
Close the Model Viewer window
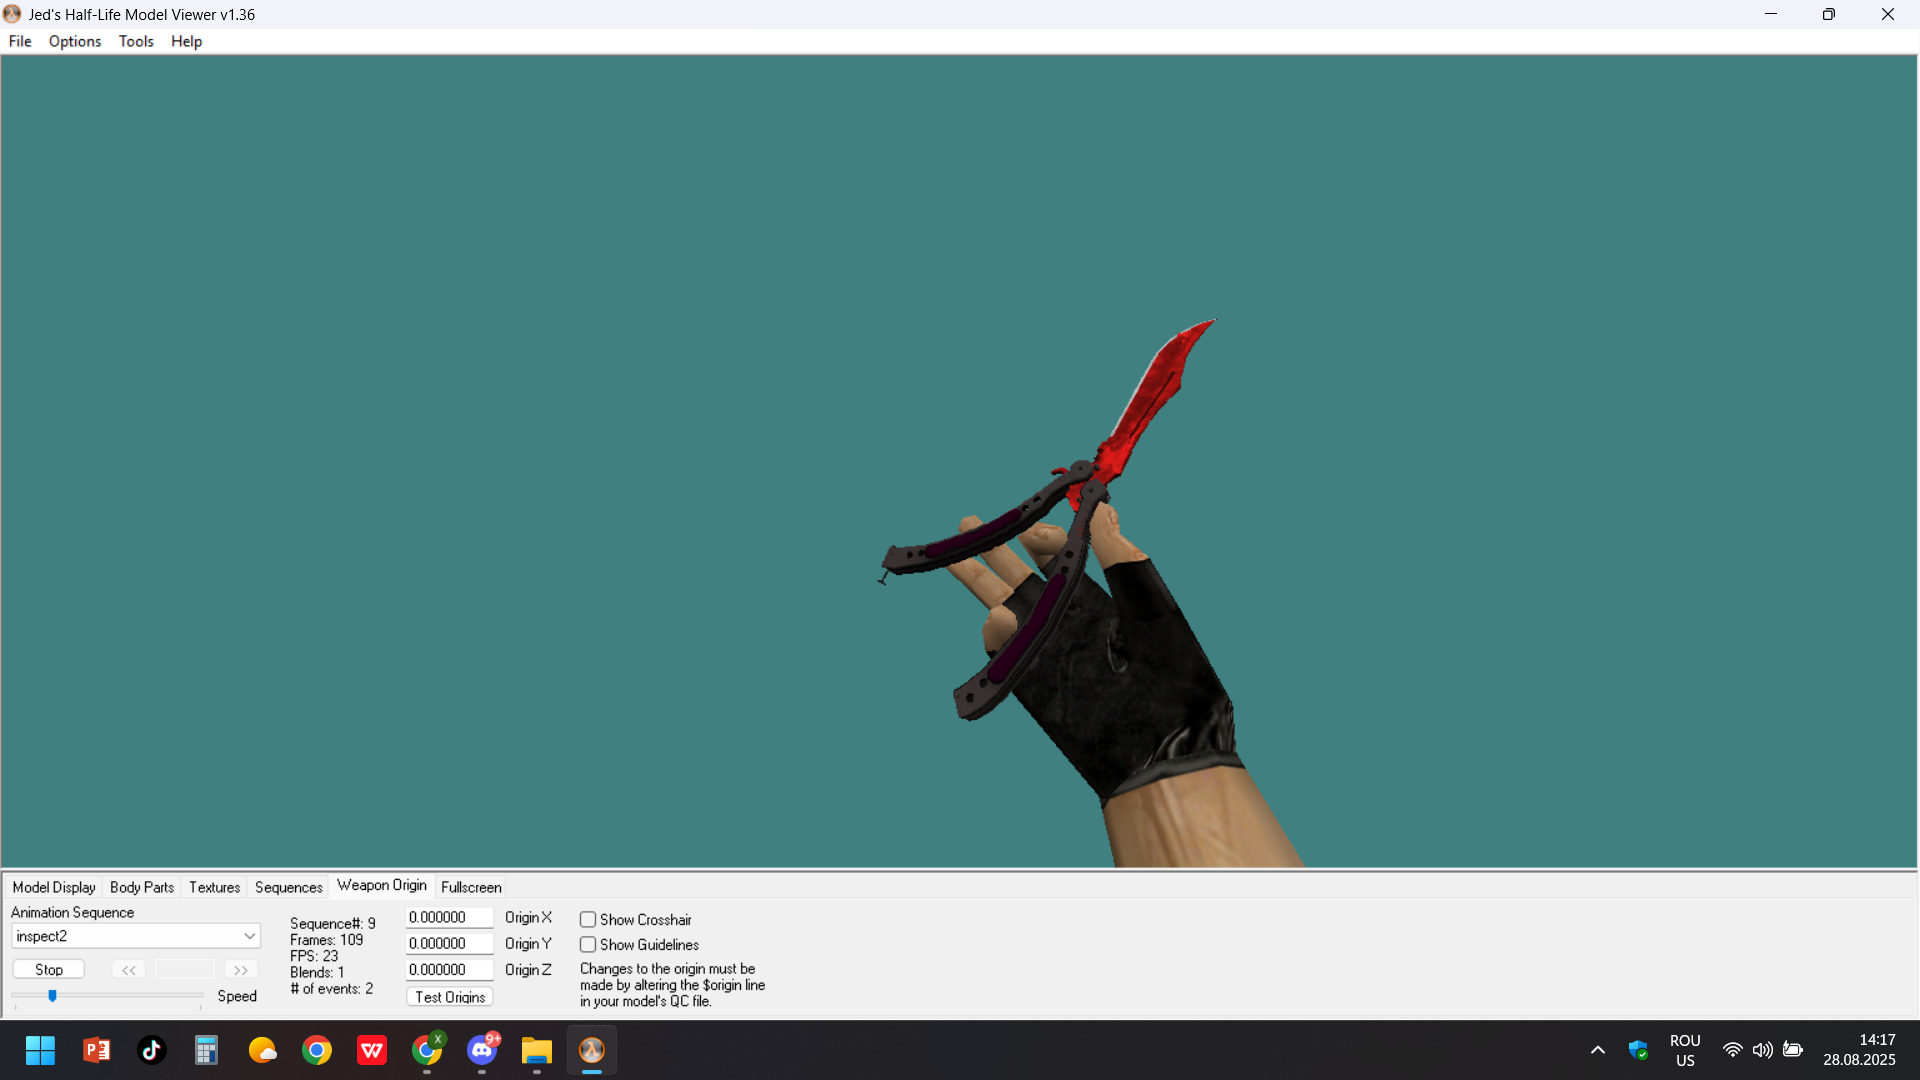(x=1888, y=14)
